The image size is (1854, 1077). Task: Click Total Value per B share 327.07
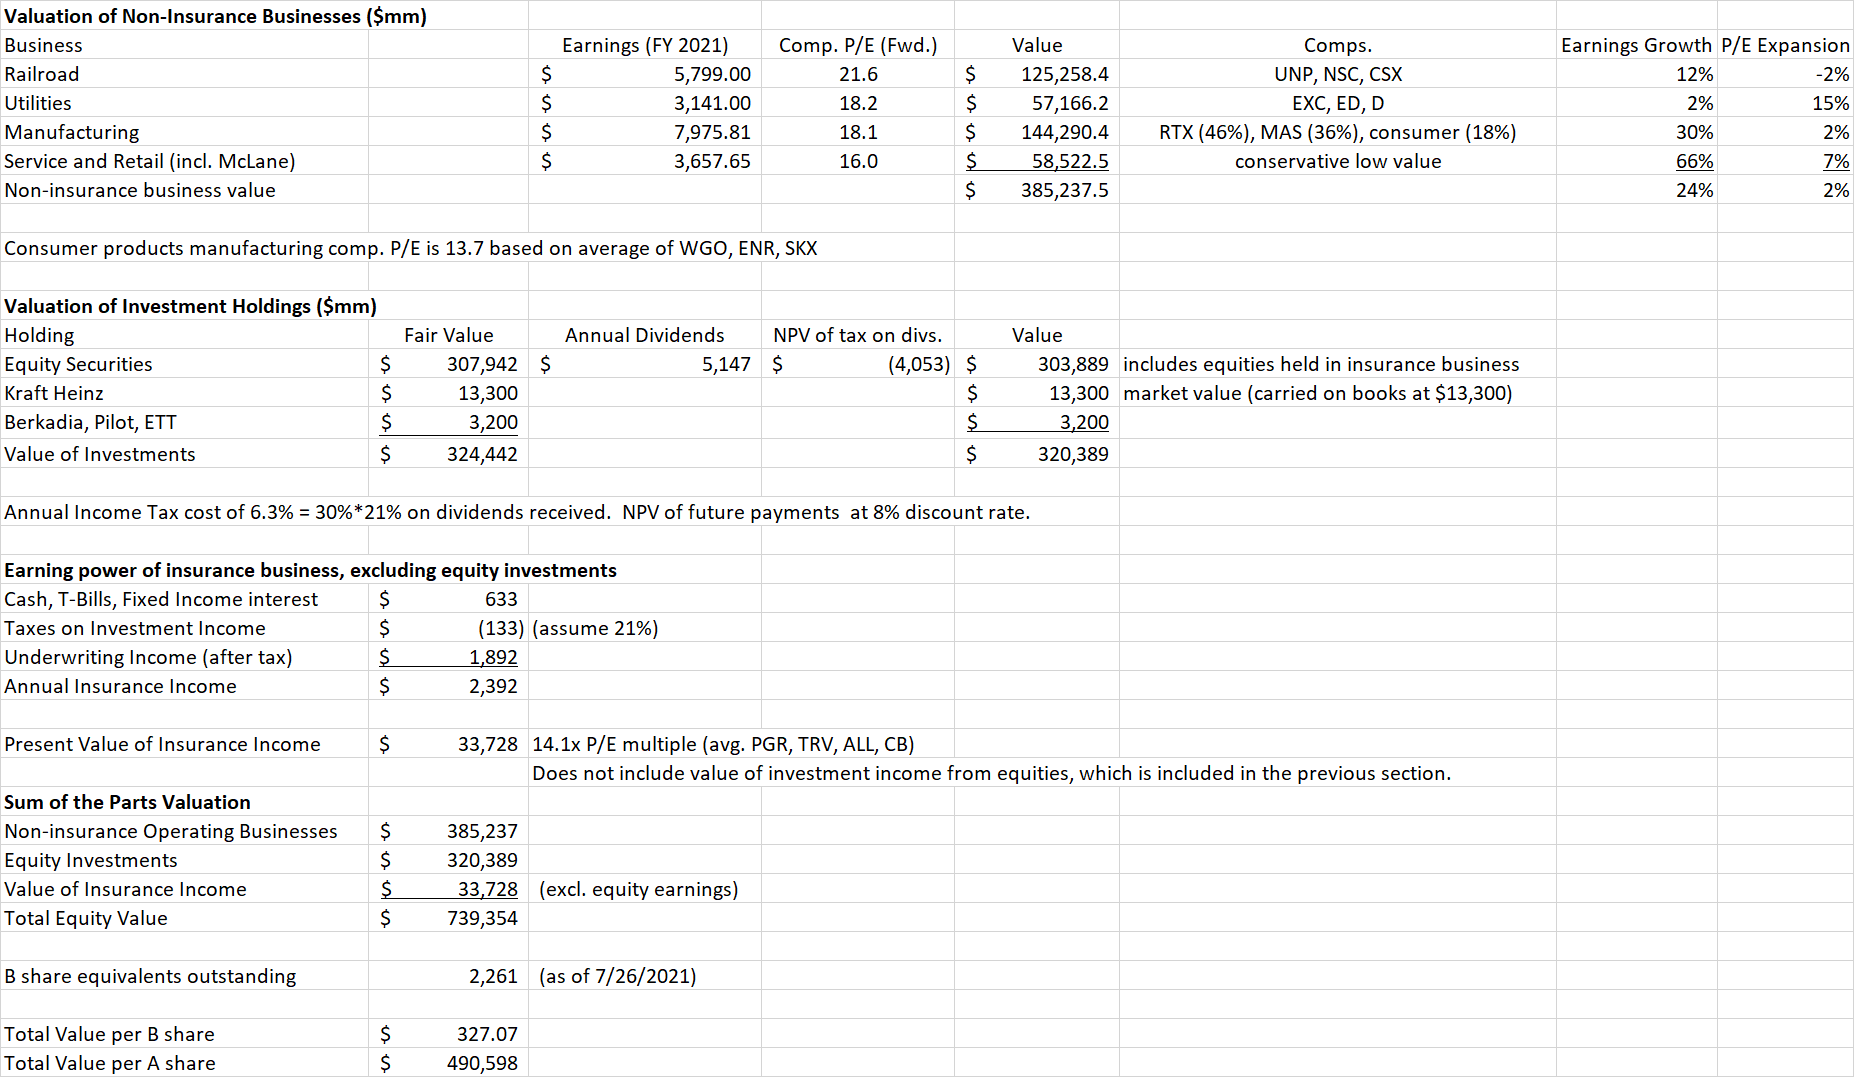pyautogui.click(x=487, y=1034)
